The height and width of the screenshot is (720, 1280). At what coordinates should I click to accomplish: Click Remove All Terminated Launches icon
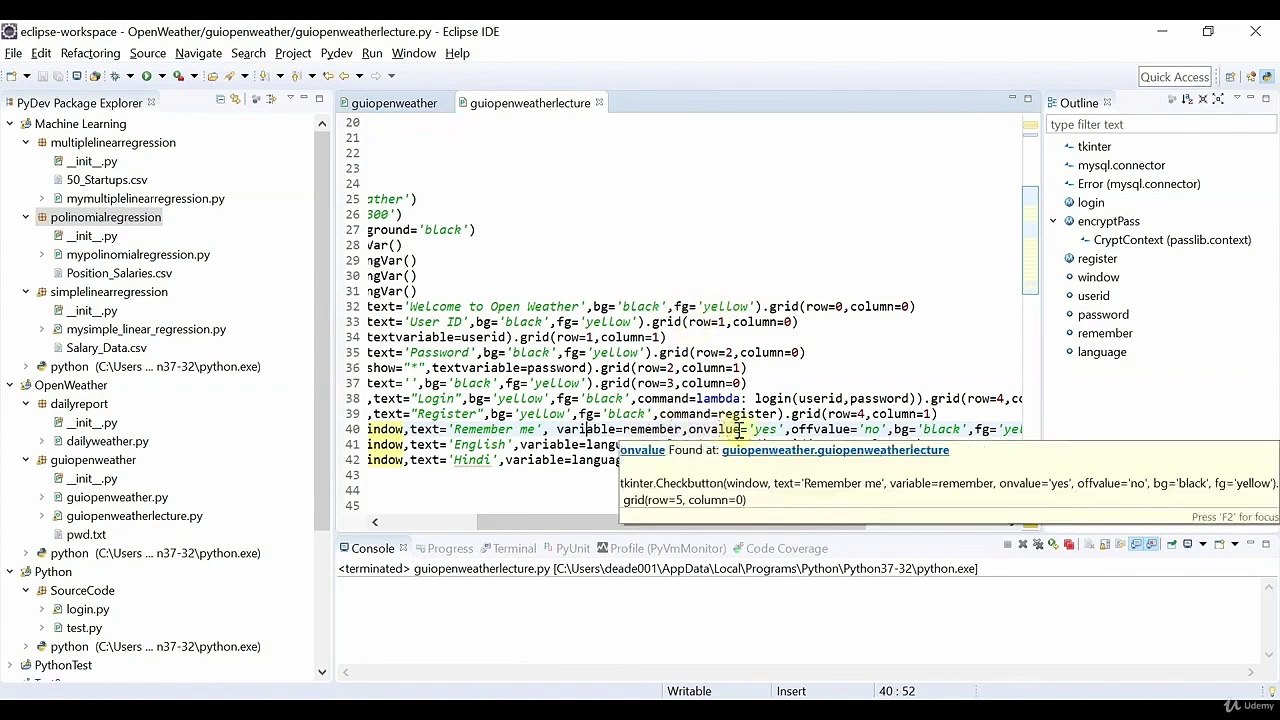pos(1038,544)
